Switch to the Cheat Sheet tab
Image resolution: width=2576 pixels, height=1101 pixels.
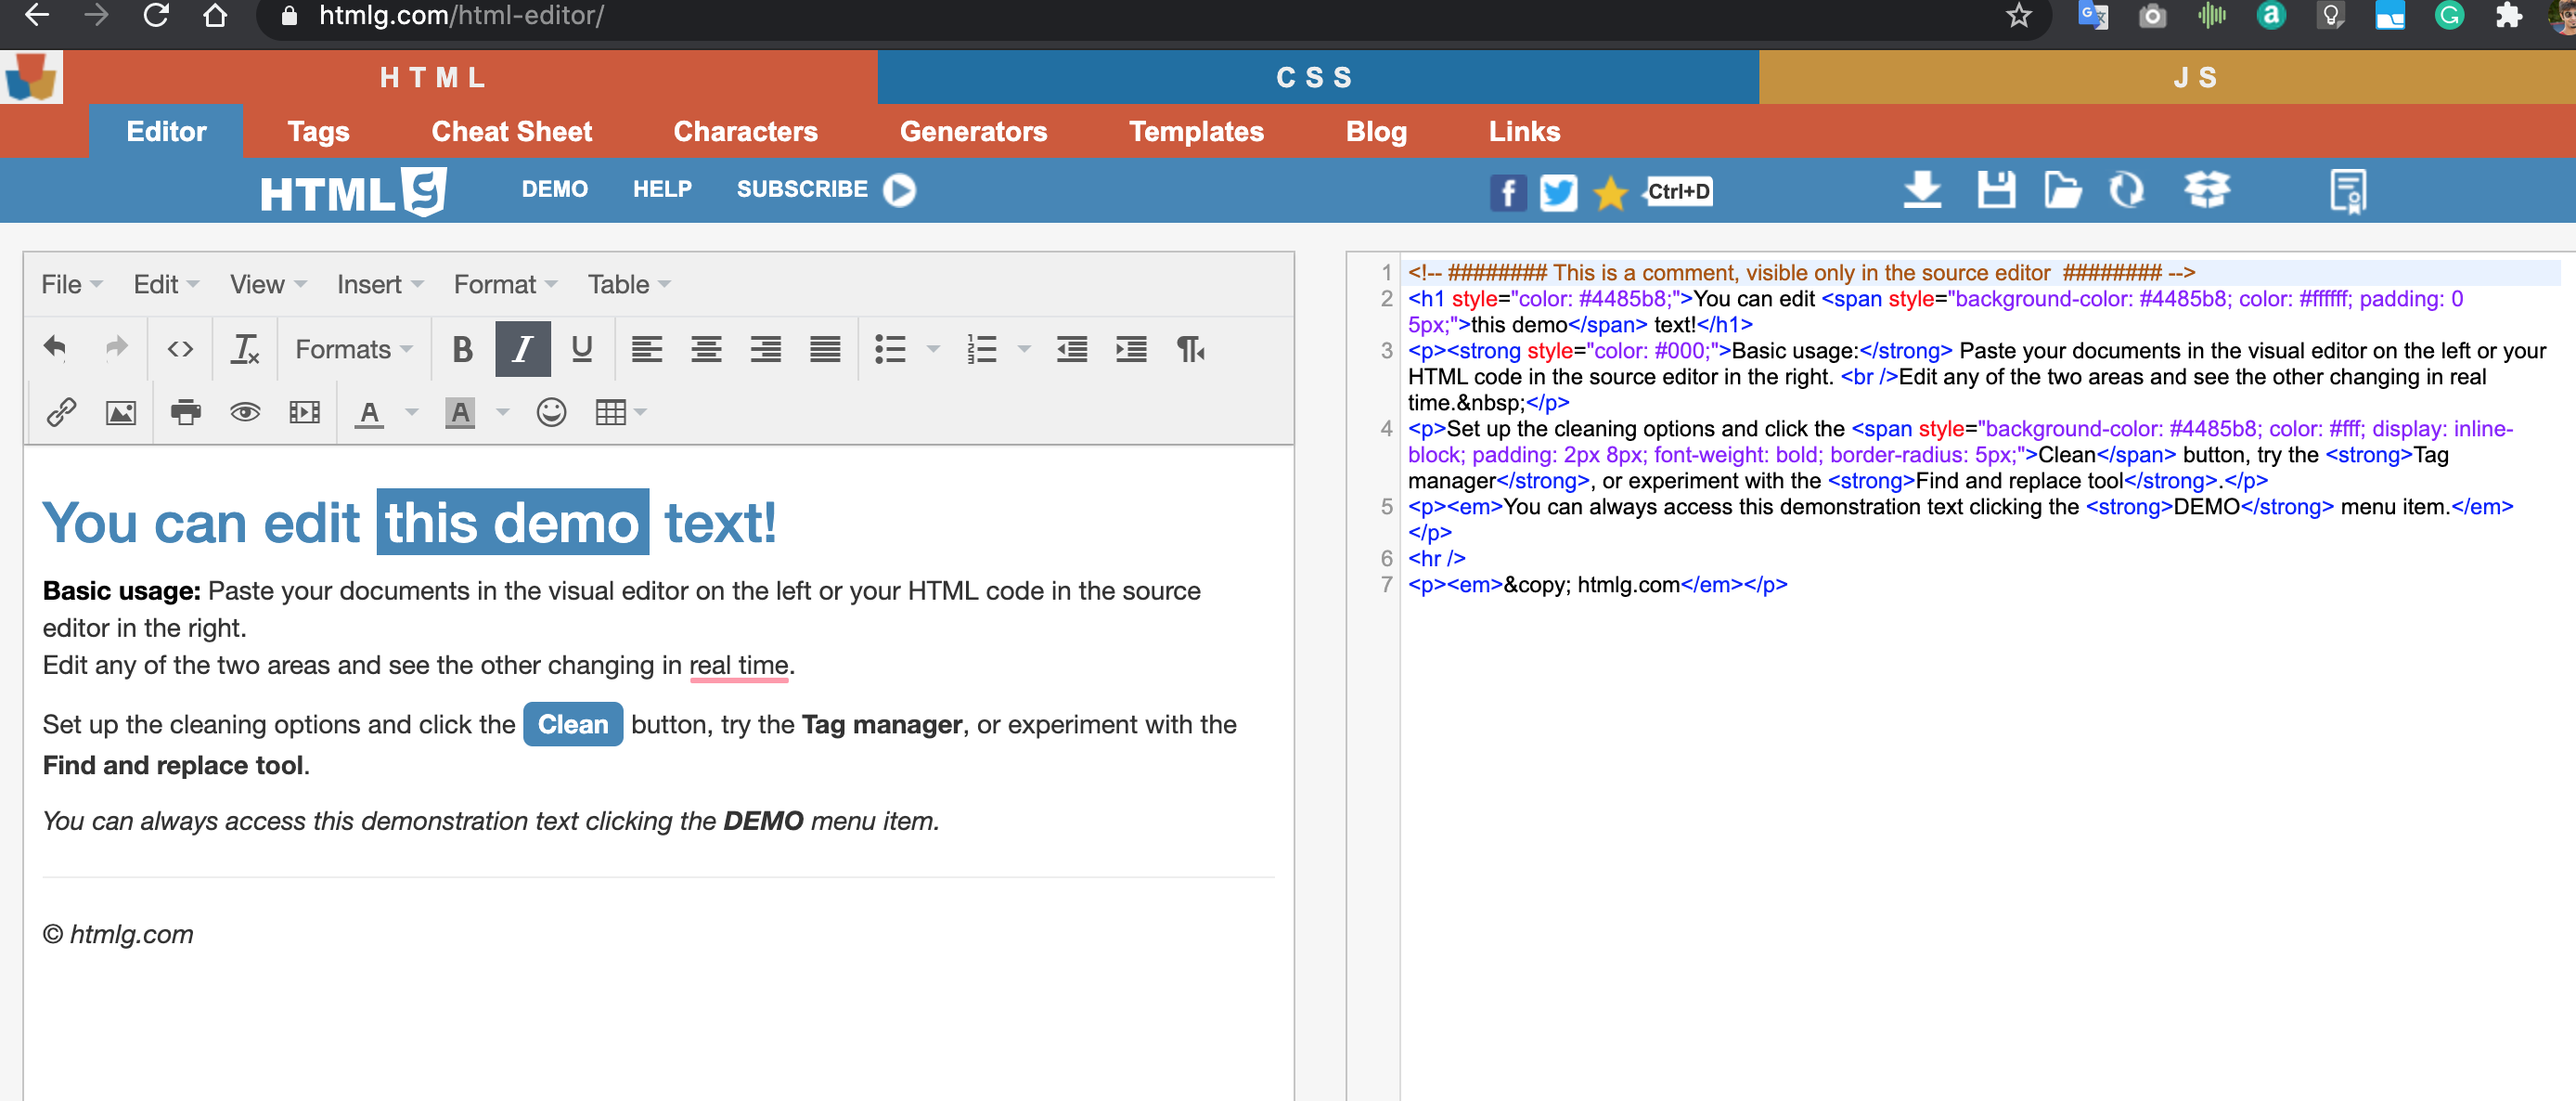(x=511, y=131)
